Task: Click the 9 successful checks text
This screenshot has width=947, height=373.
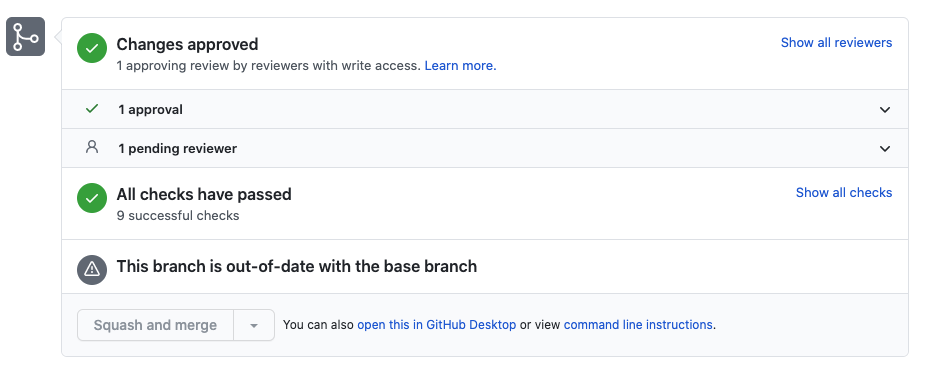Action: click(x=178, y=215)
